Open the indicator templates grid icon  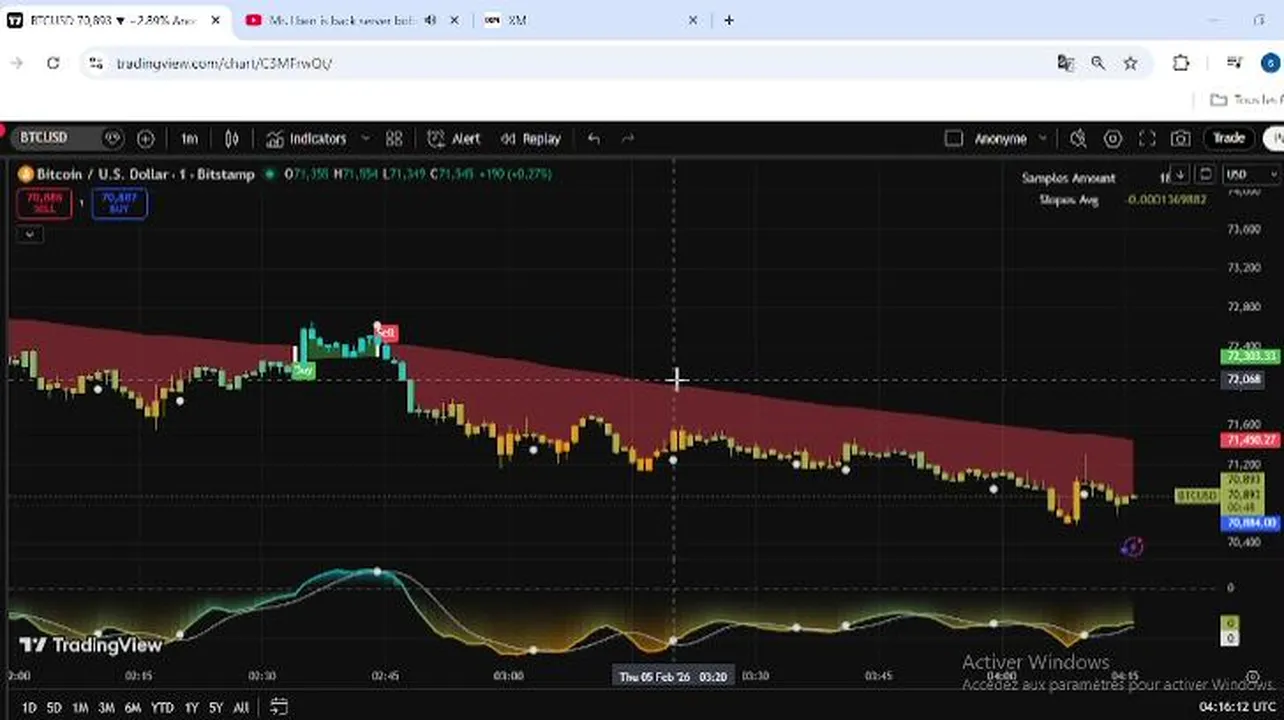[394, 138]
